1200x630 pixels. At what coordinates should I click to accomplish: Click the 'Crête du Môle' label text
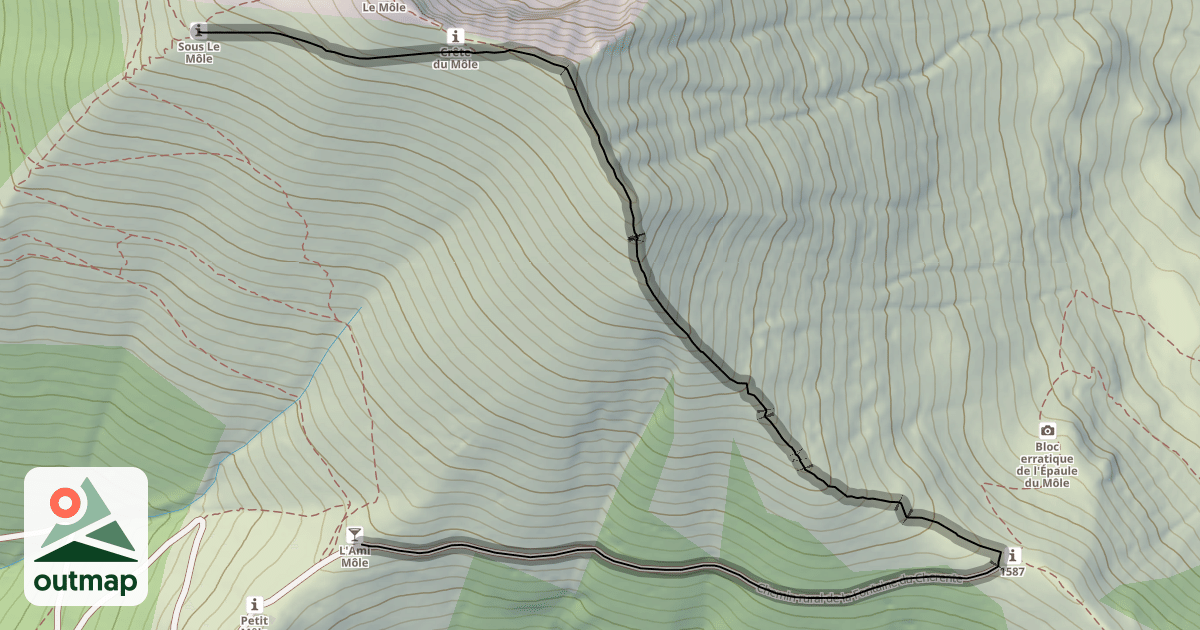point(456,58)
